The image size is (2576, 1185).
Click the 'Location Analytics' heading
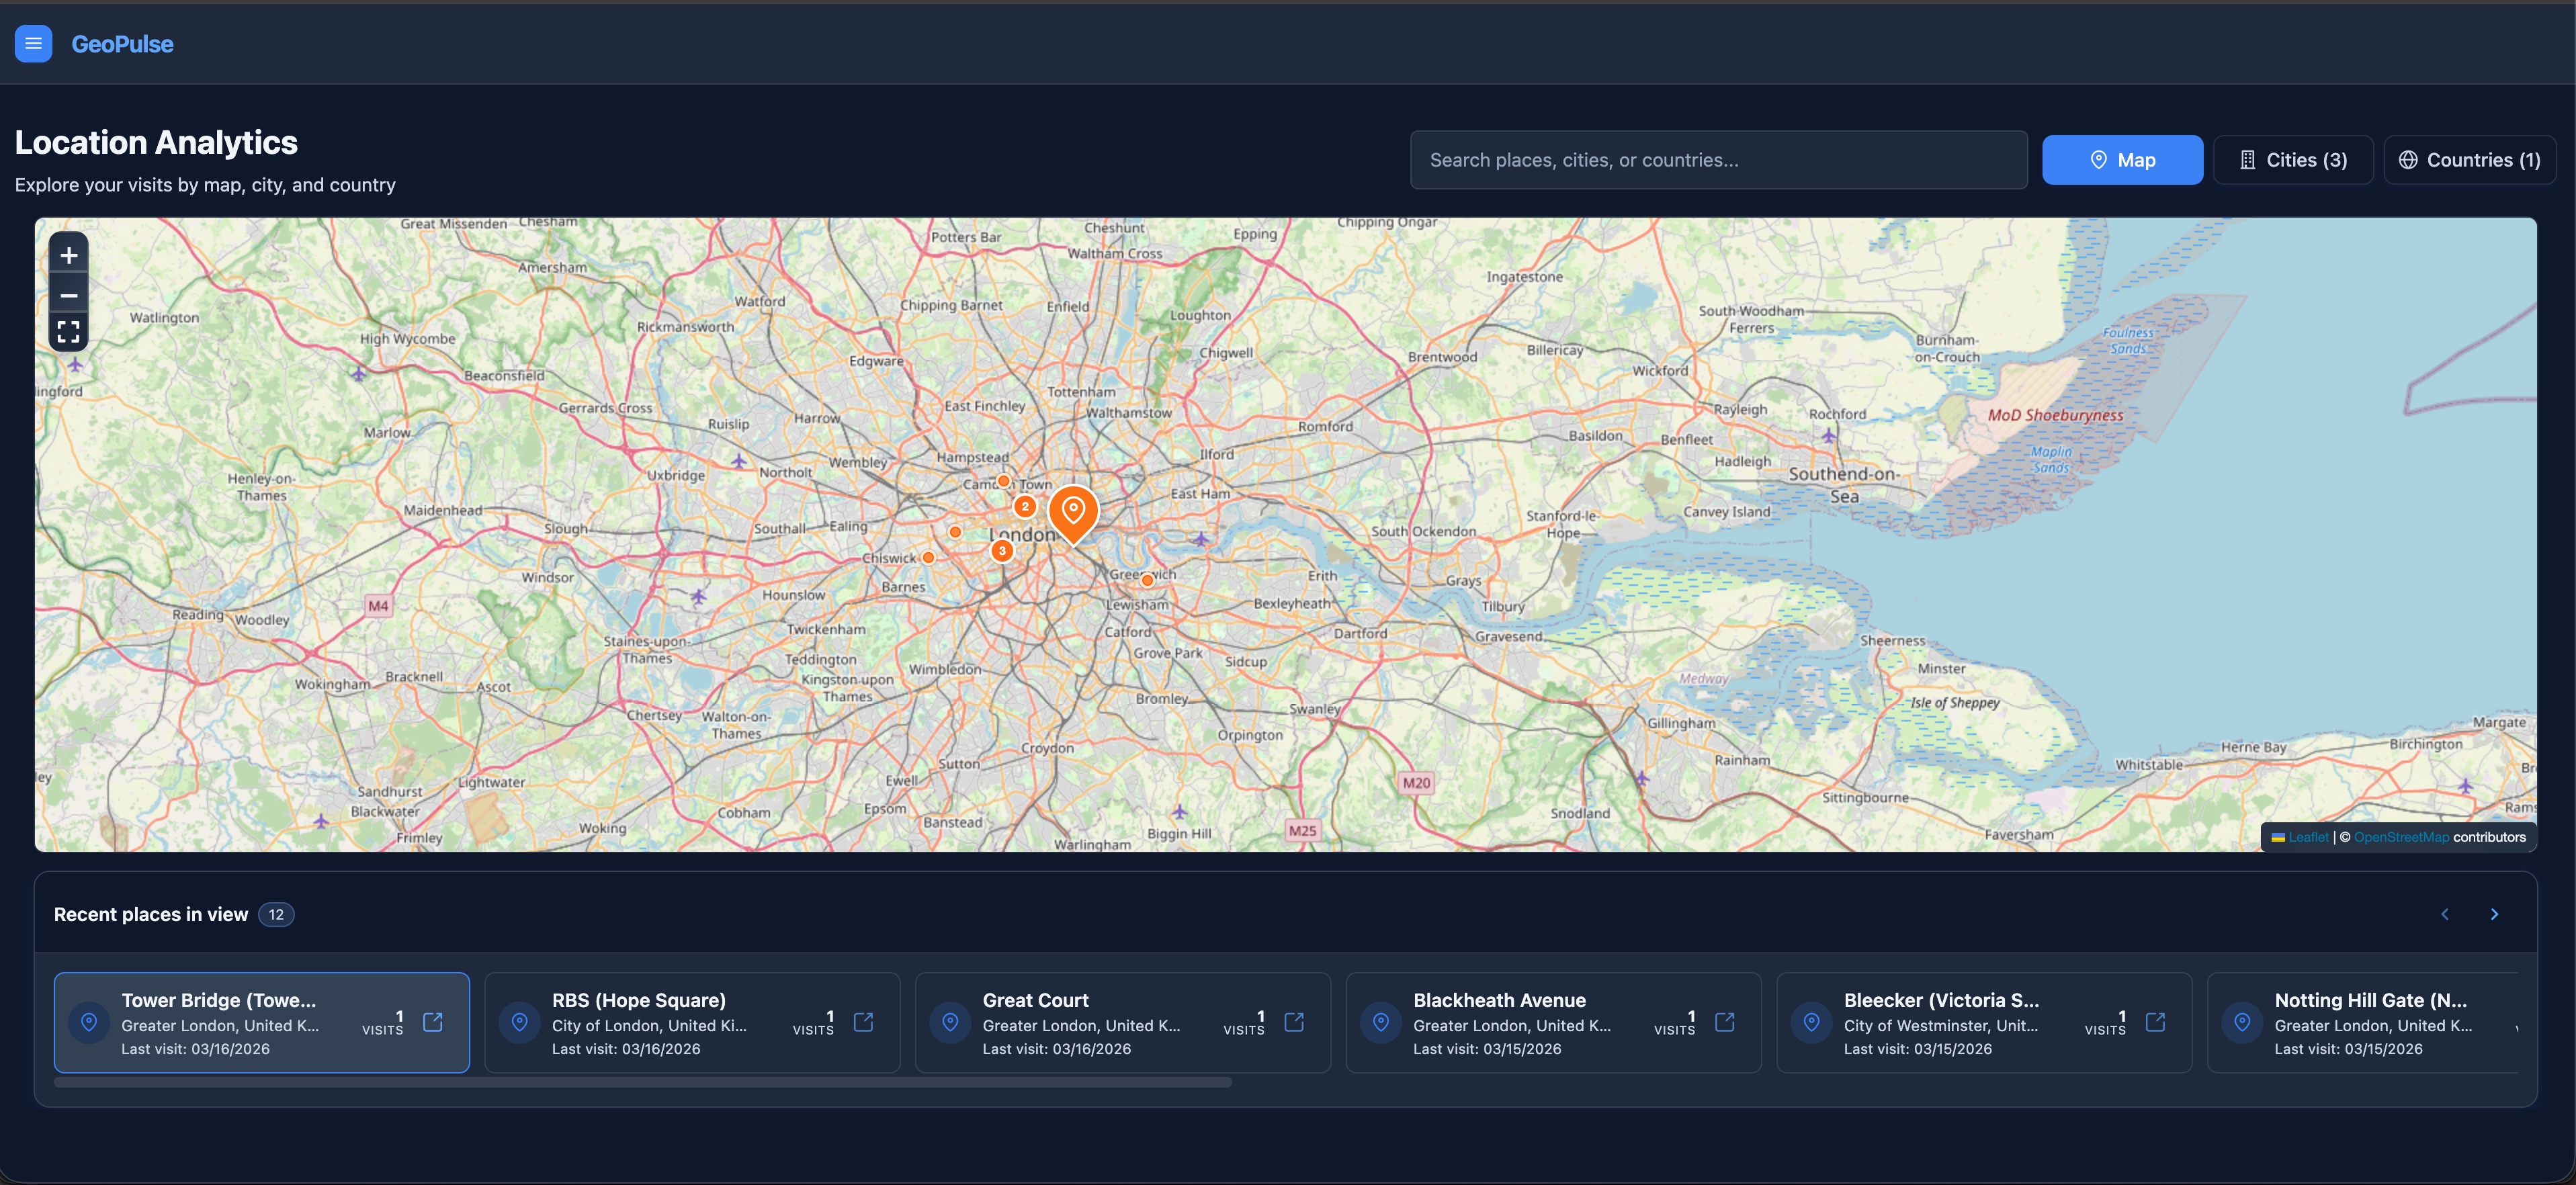(156, 142)
